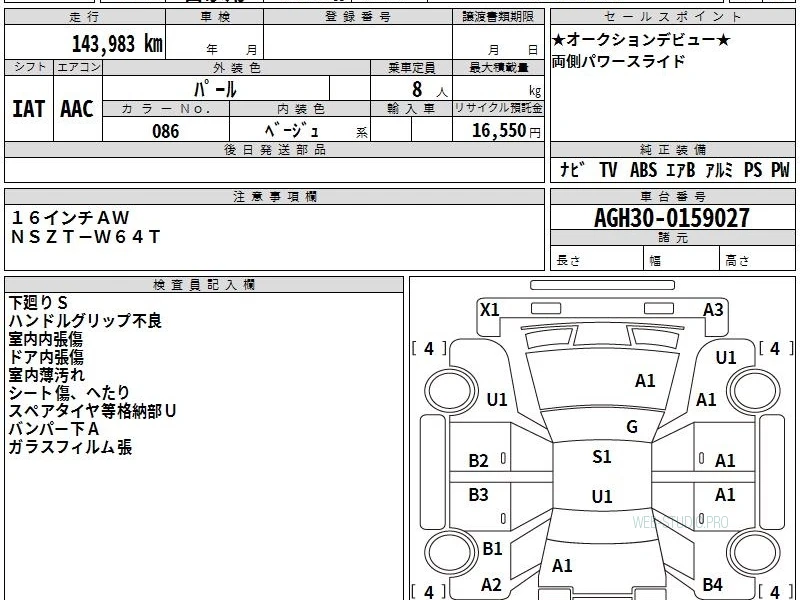Select the B3 mark on door
This screenshot has width=800, height=600.
point(479,494)
